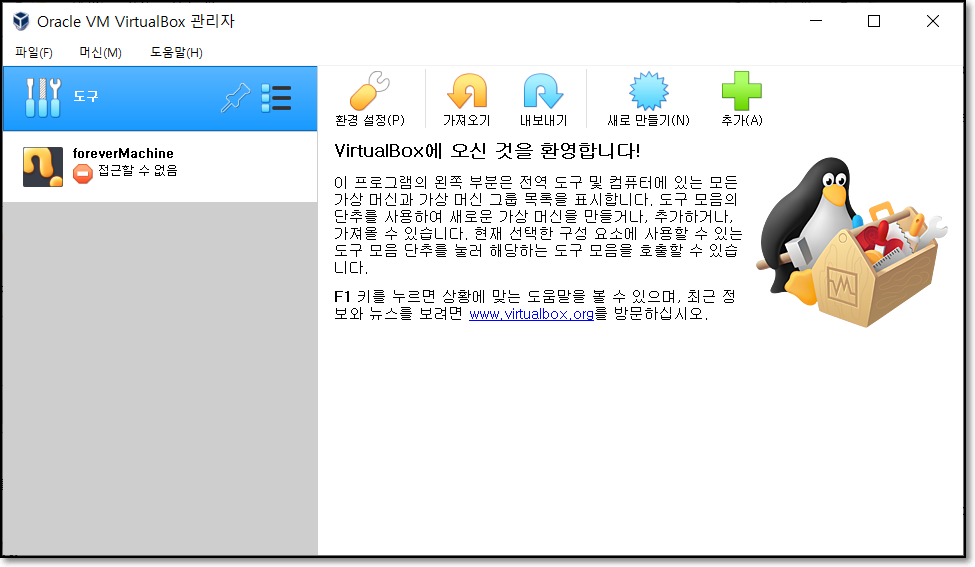The image size is (975, 567).
Task: Click the penguin toolbox illustration
Action: click(x=851, y=241)
